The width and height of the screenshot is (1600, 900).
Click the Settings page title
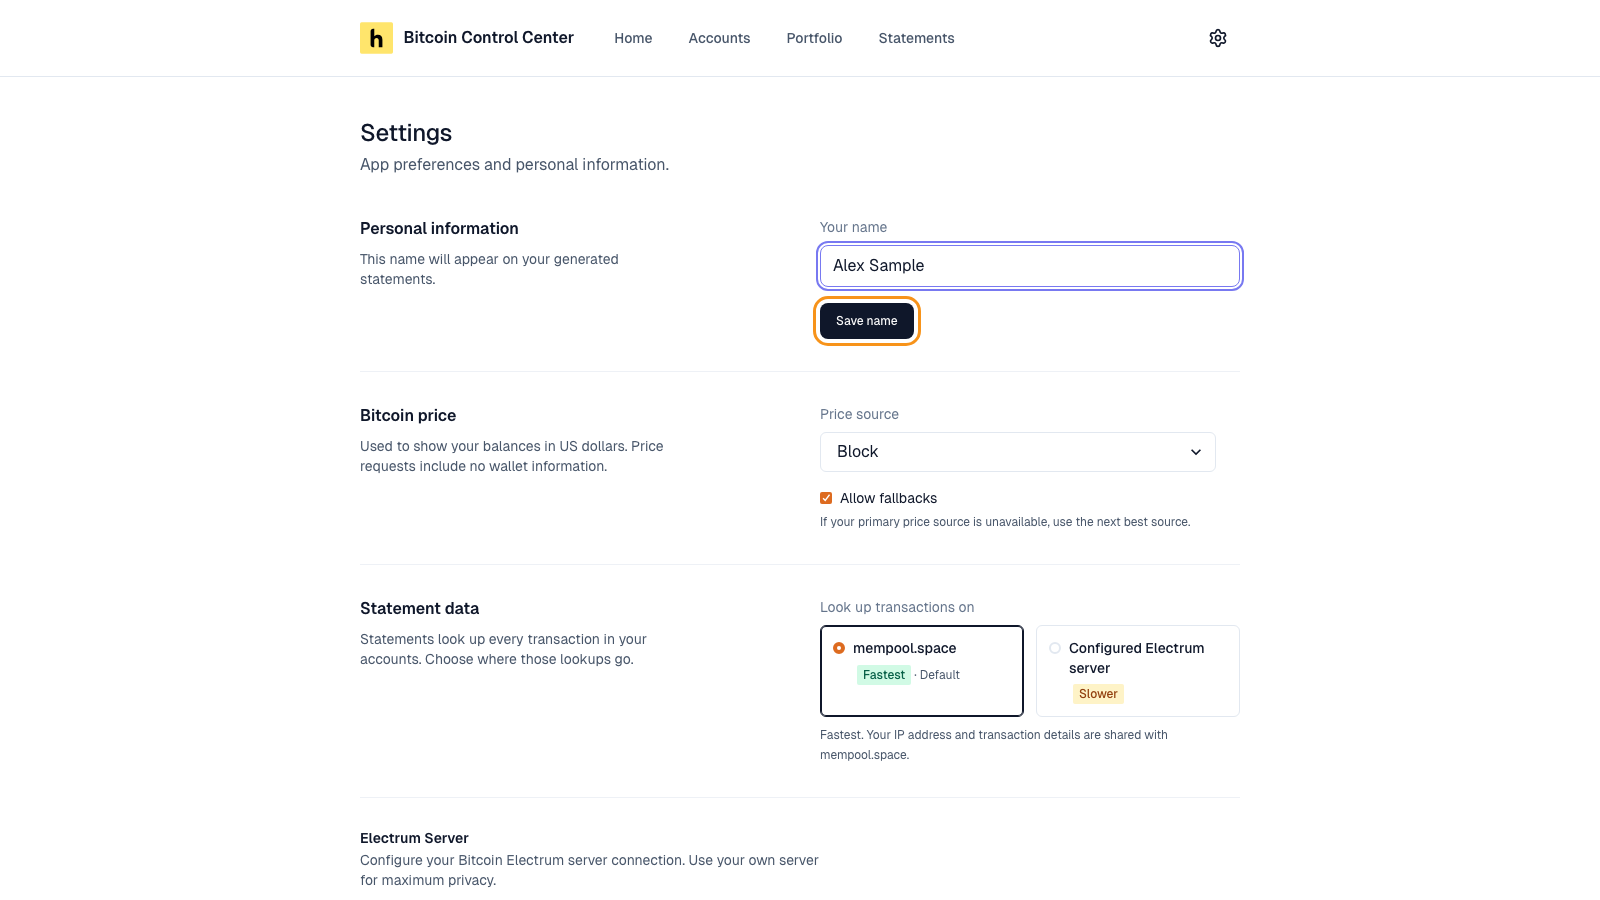(x=406, y=133)
